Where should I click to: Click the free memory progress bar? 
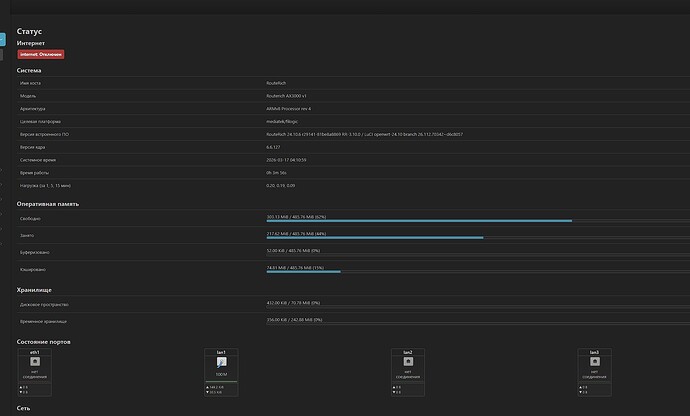click(478, 221)
